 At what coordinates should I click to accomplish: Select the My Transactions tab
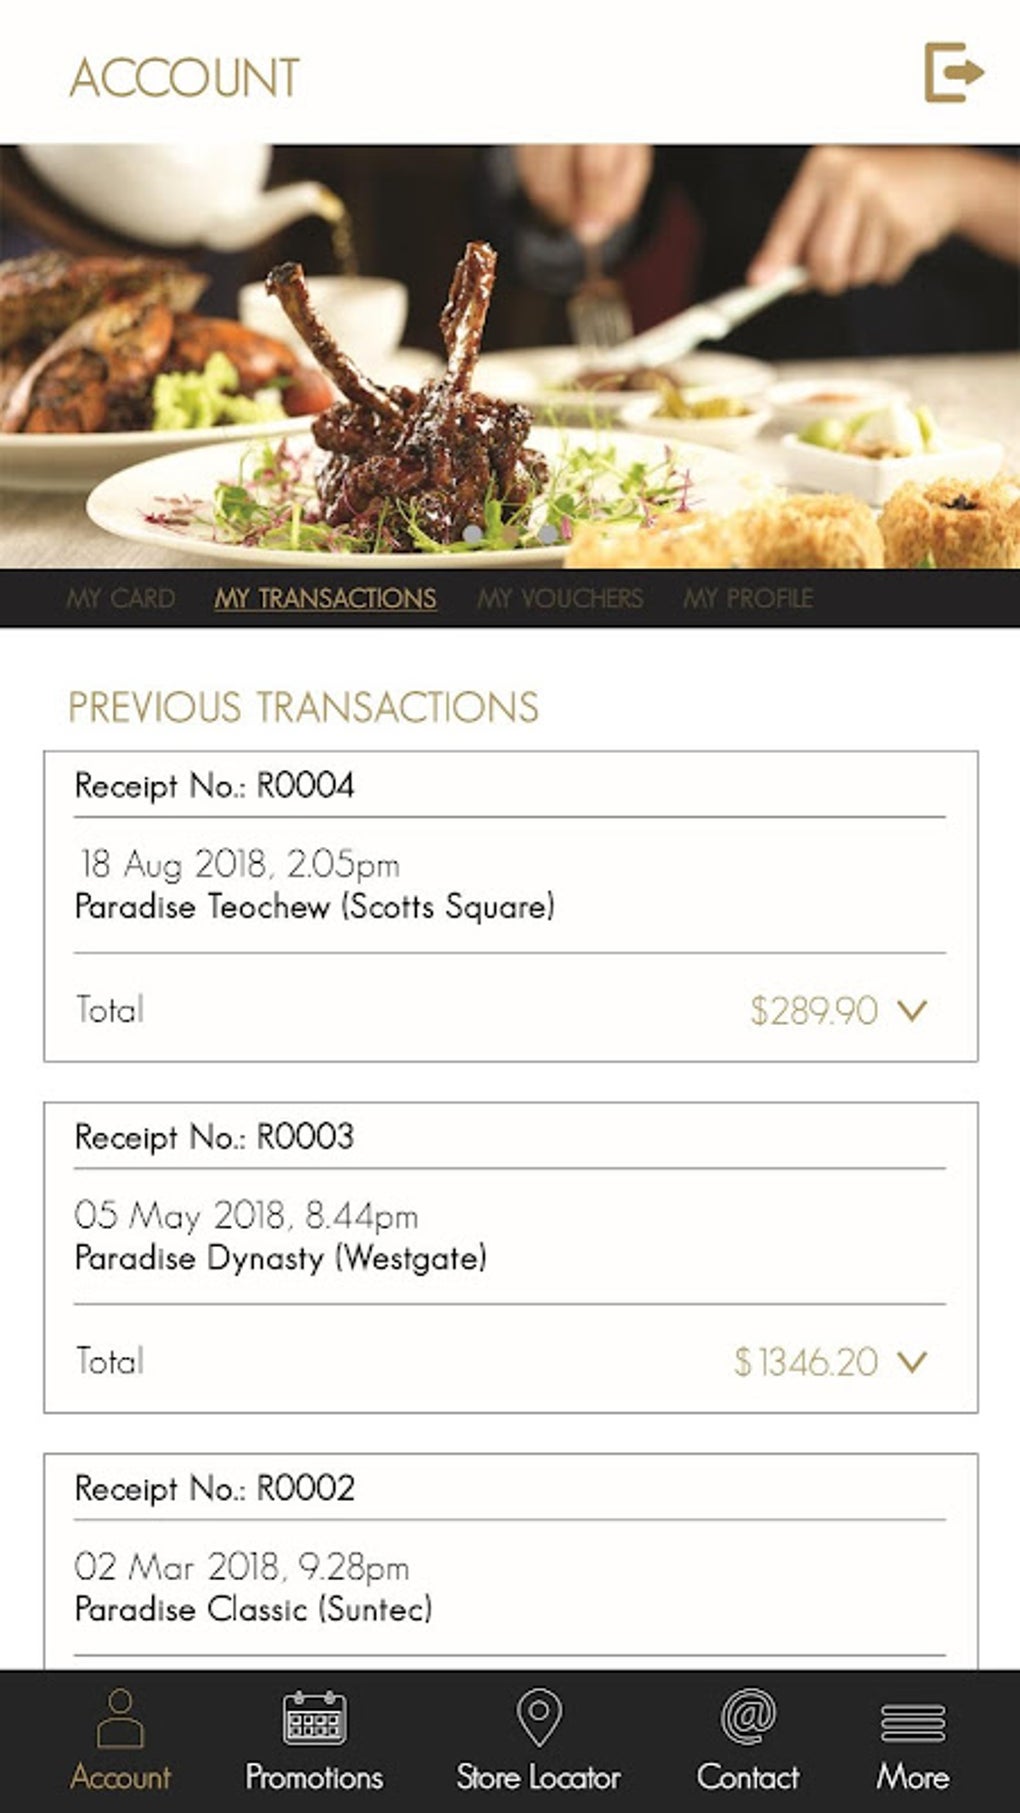(x=325, y=598)
